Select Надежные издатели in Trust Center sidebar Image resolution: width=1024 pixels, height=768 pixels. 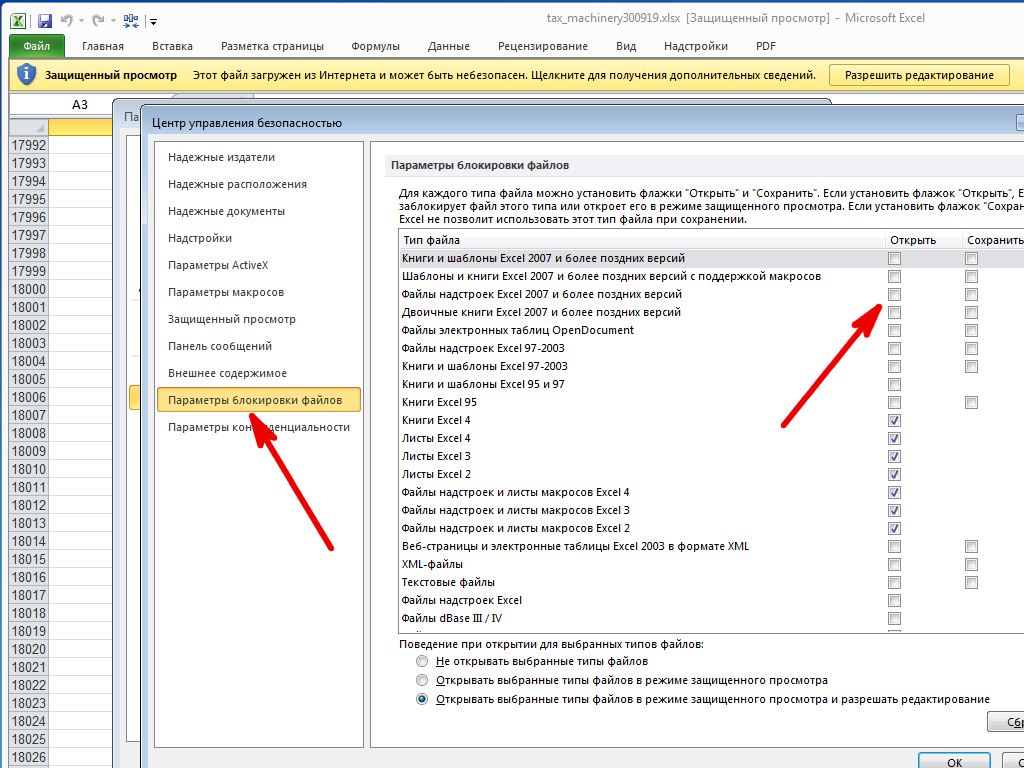coord(221,157)
